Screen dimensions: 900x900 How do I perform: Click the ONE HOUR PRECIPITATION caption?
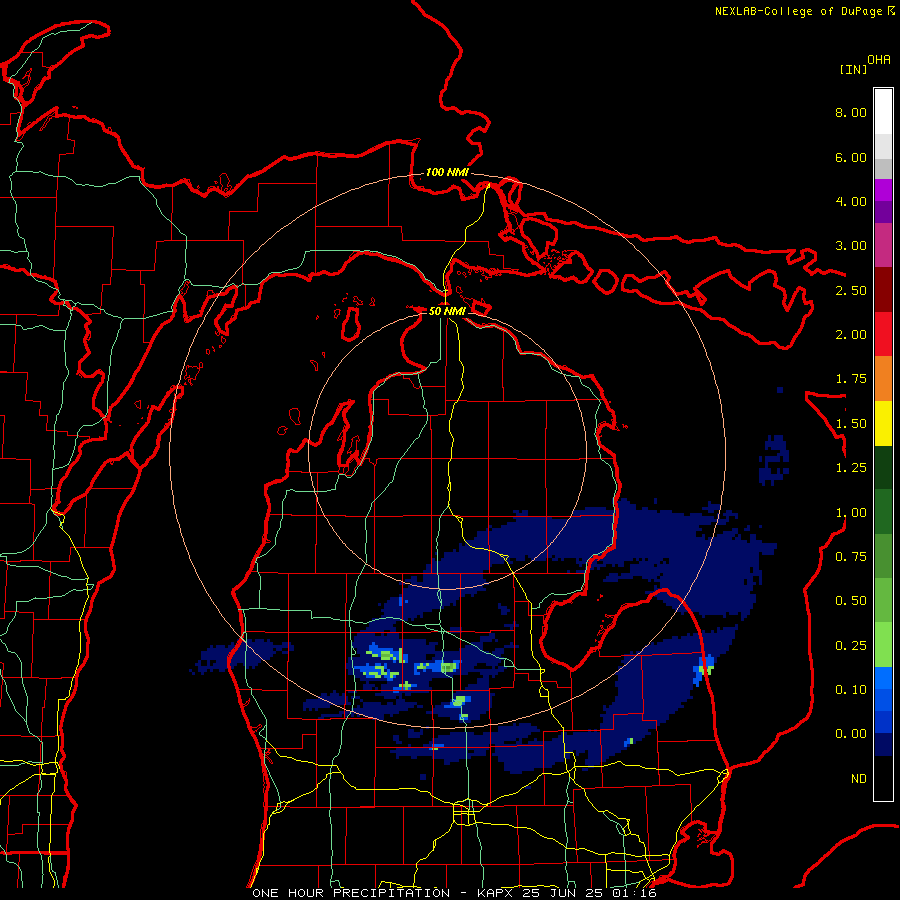click(351, 893)
